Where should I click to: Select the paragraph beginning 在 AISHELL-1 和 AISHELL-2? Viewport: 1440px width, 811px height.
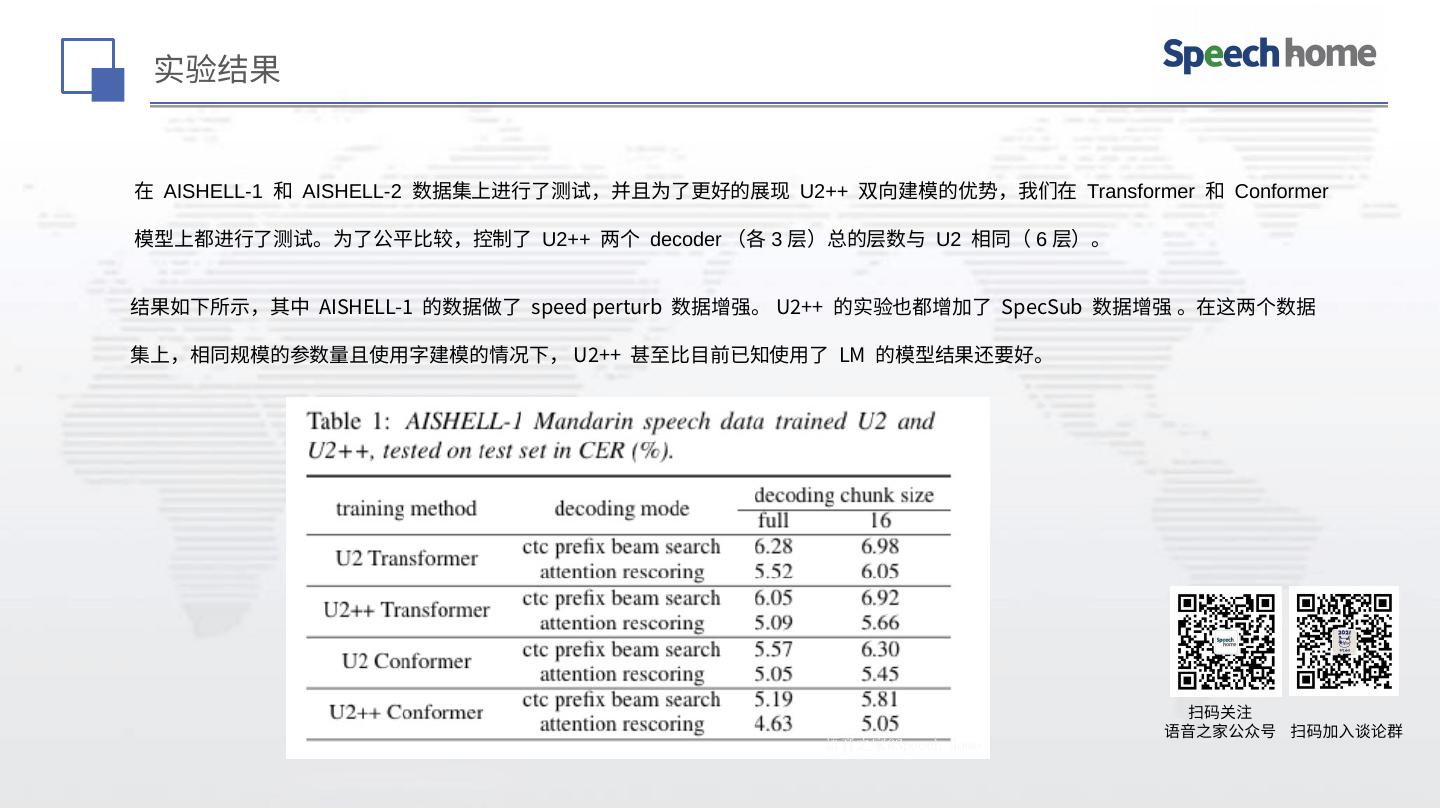tap(731, 215)
